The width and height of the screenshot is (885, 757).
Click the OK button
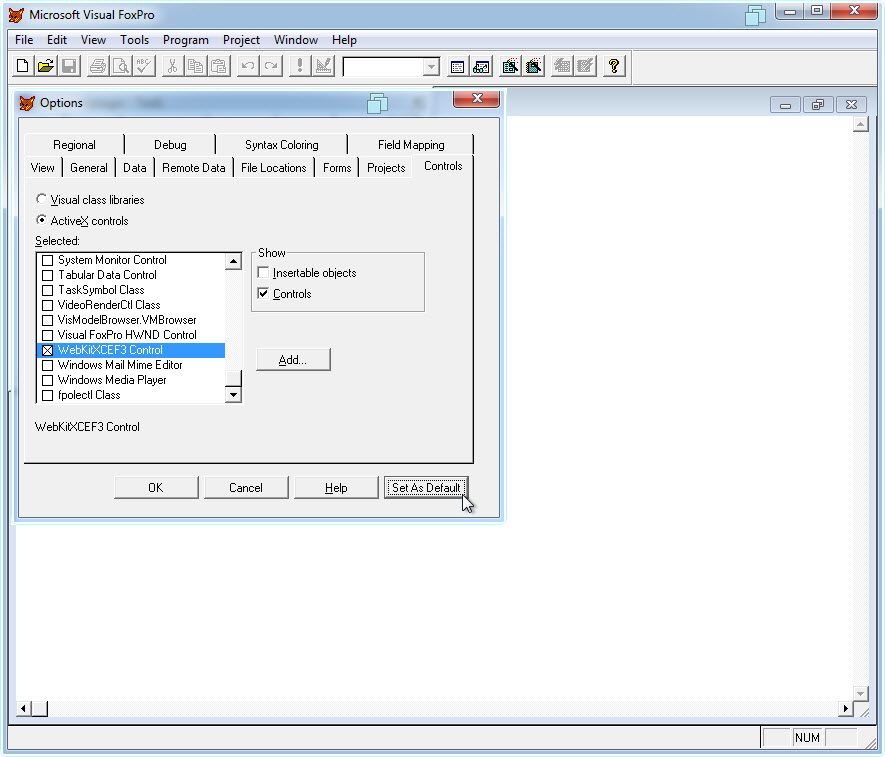[x=156, y=488]
